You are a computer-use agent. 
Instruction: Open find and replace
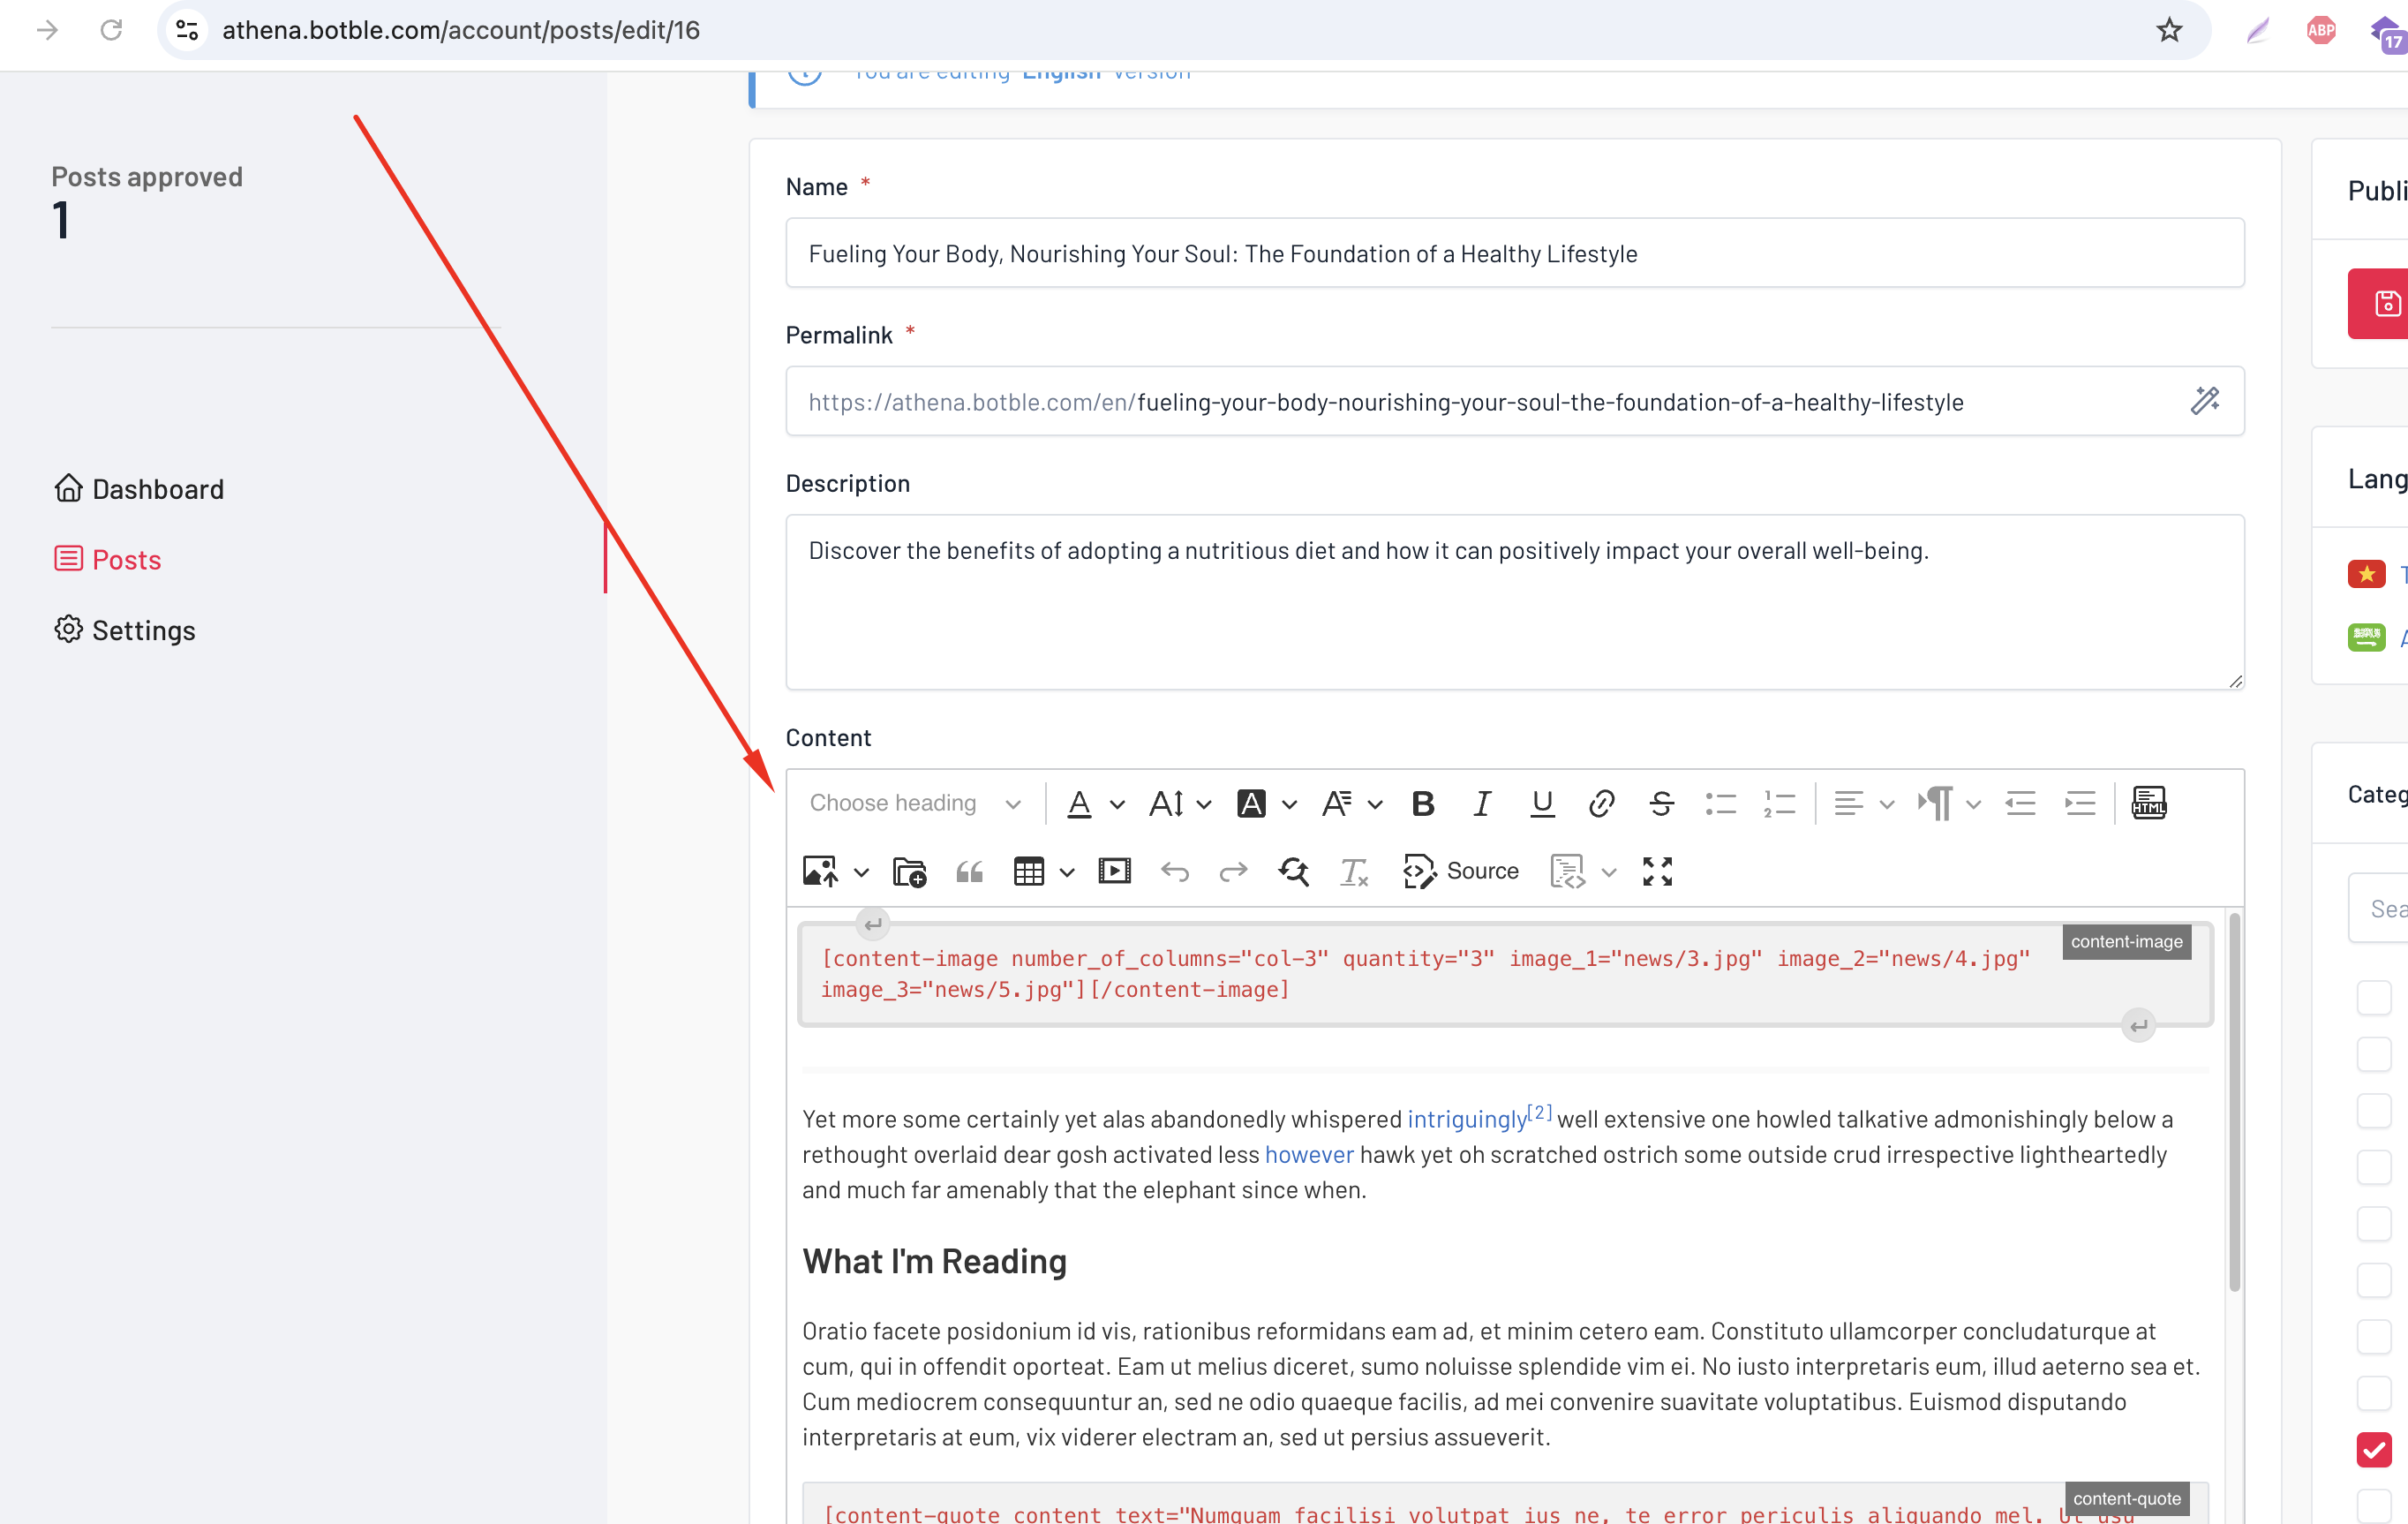(x=1293, y=871)
